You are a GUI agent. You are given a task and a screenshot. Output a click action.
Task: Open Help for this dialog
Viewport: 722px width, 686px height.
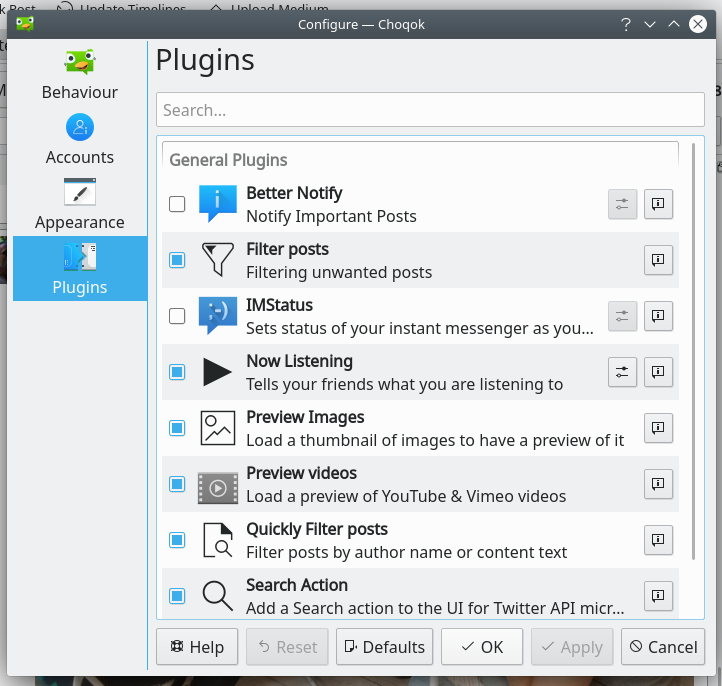[x=197, y=647]
